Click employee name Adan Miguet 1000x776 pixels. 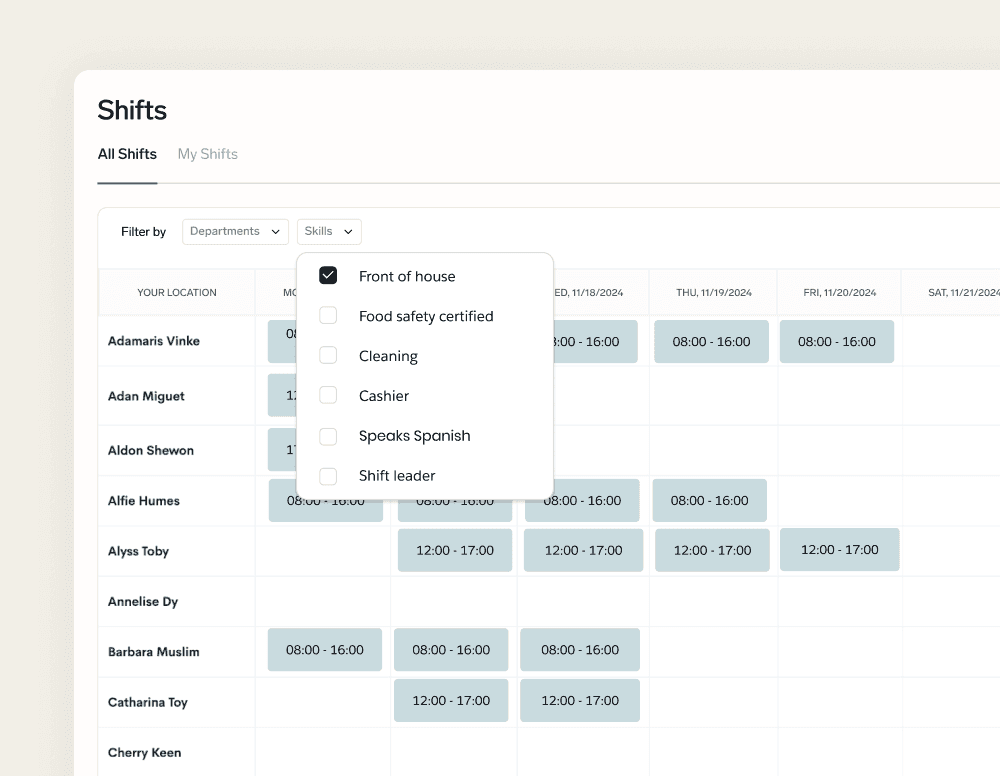pyautogui.click(x=146, y=396)
